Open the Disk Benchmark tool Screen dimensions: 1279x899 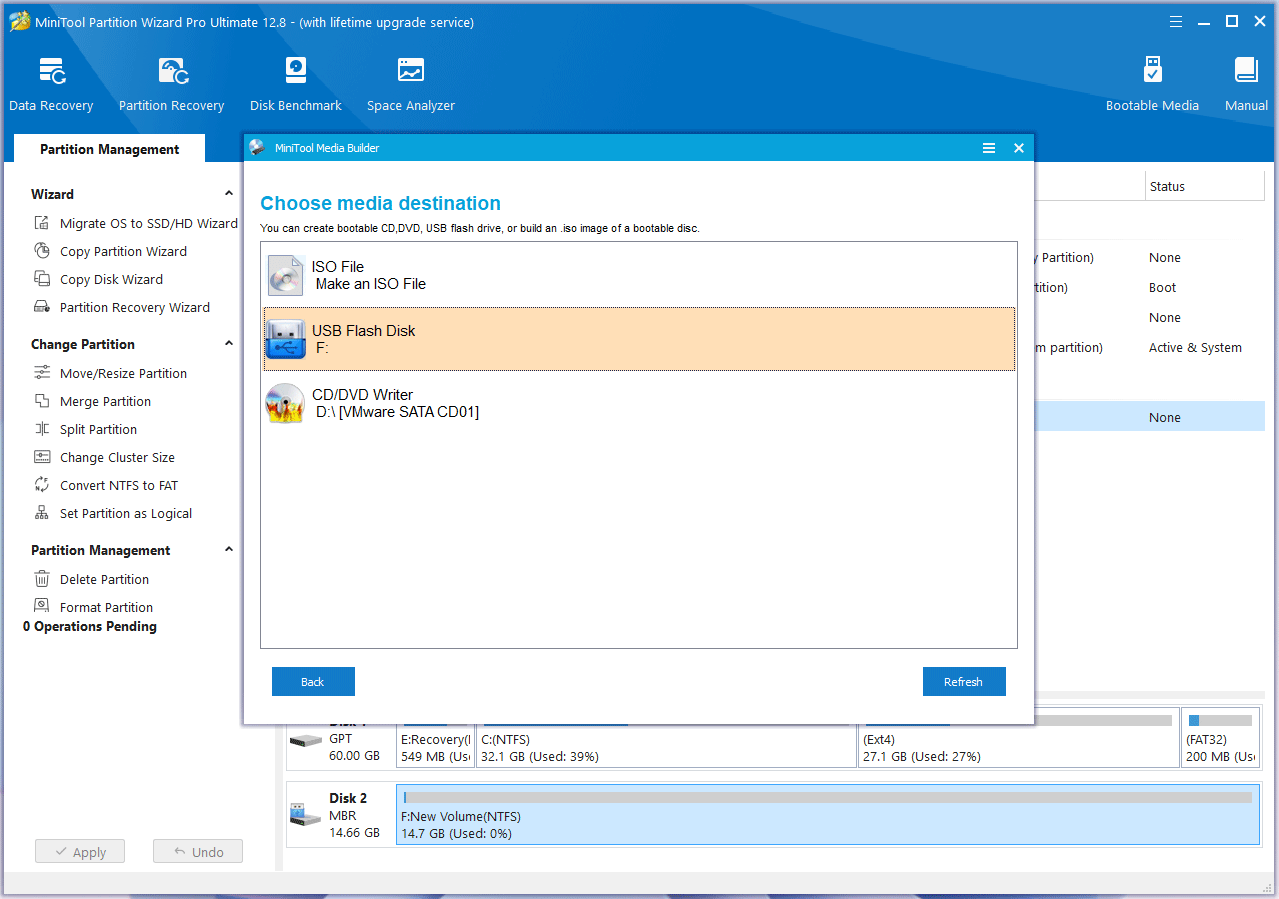[x=296, y=85]
